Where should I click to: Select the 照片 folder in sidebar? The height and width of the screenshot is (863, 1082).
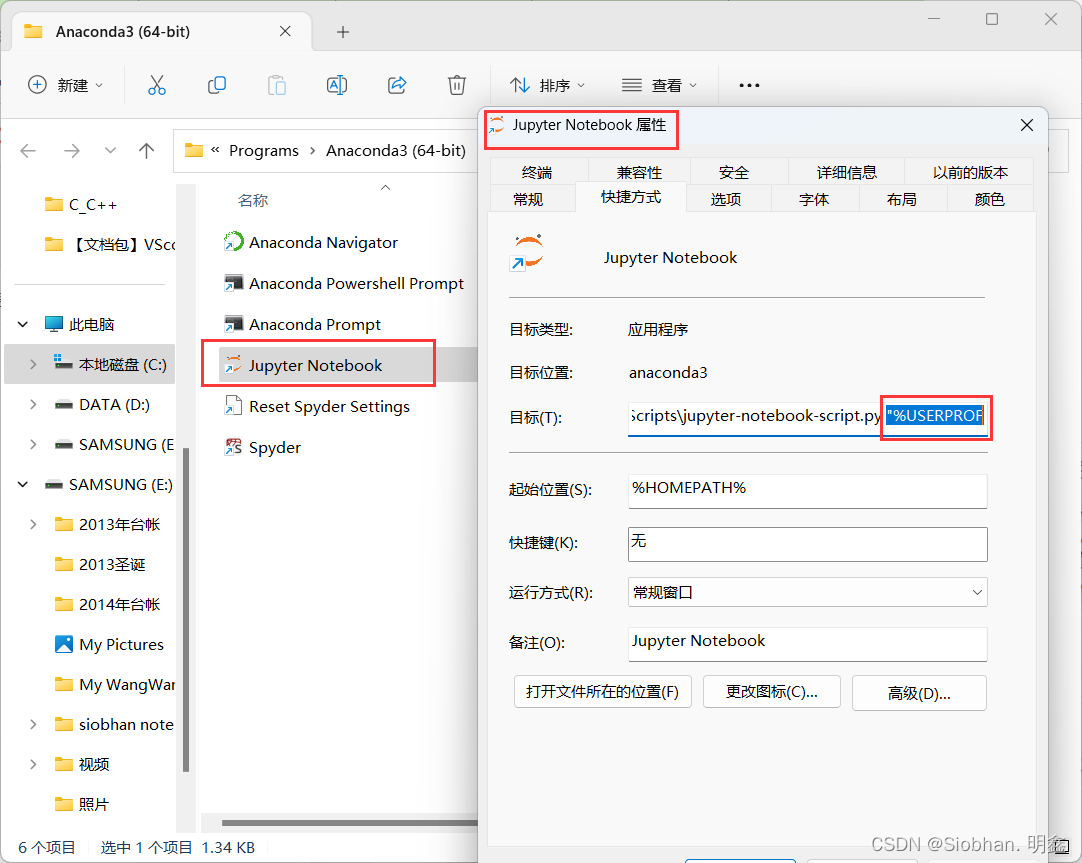[x=81, y=804]
